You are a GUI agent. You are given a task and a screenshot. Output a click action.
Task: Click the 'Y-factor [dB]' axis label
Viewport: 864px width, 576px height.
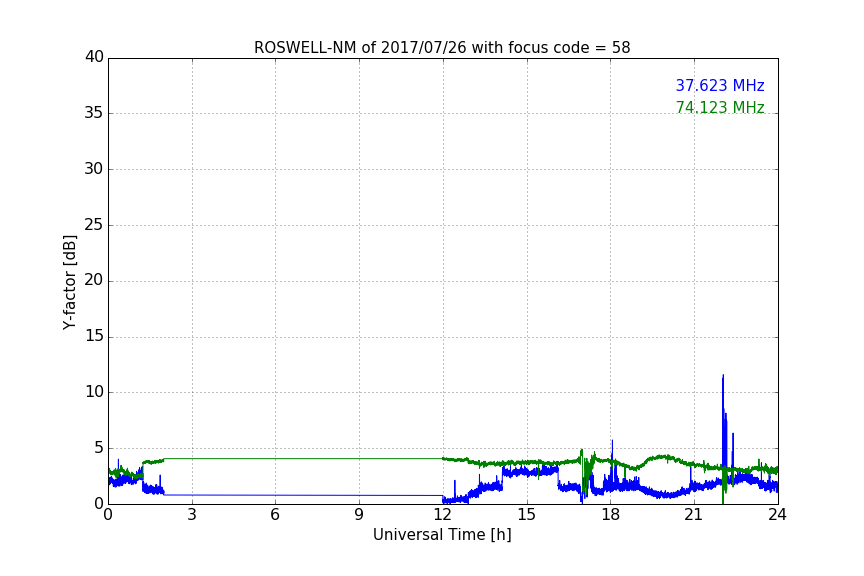tap(69, 282)
